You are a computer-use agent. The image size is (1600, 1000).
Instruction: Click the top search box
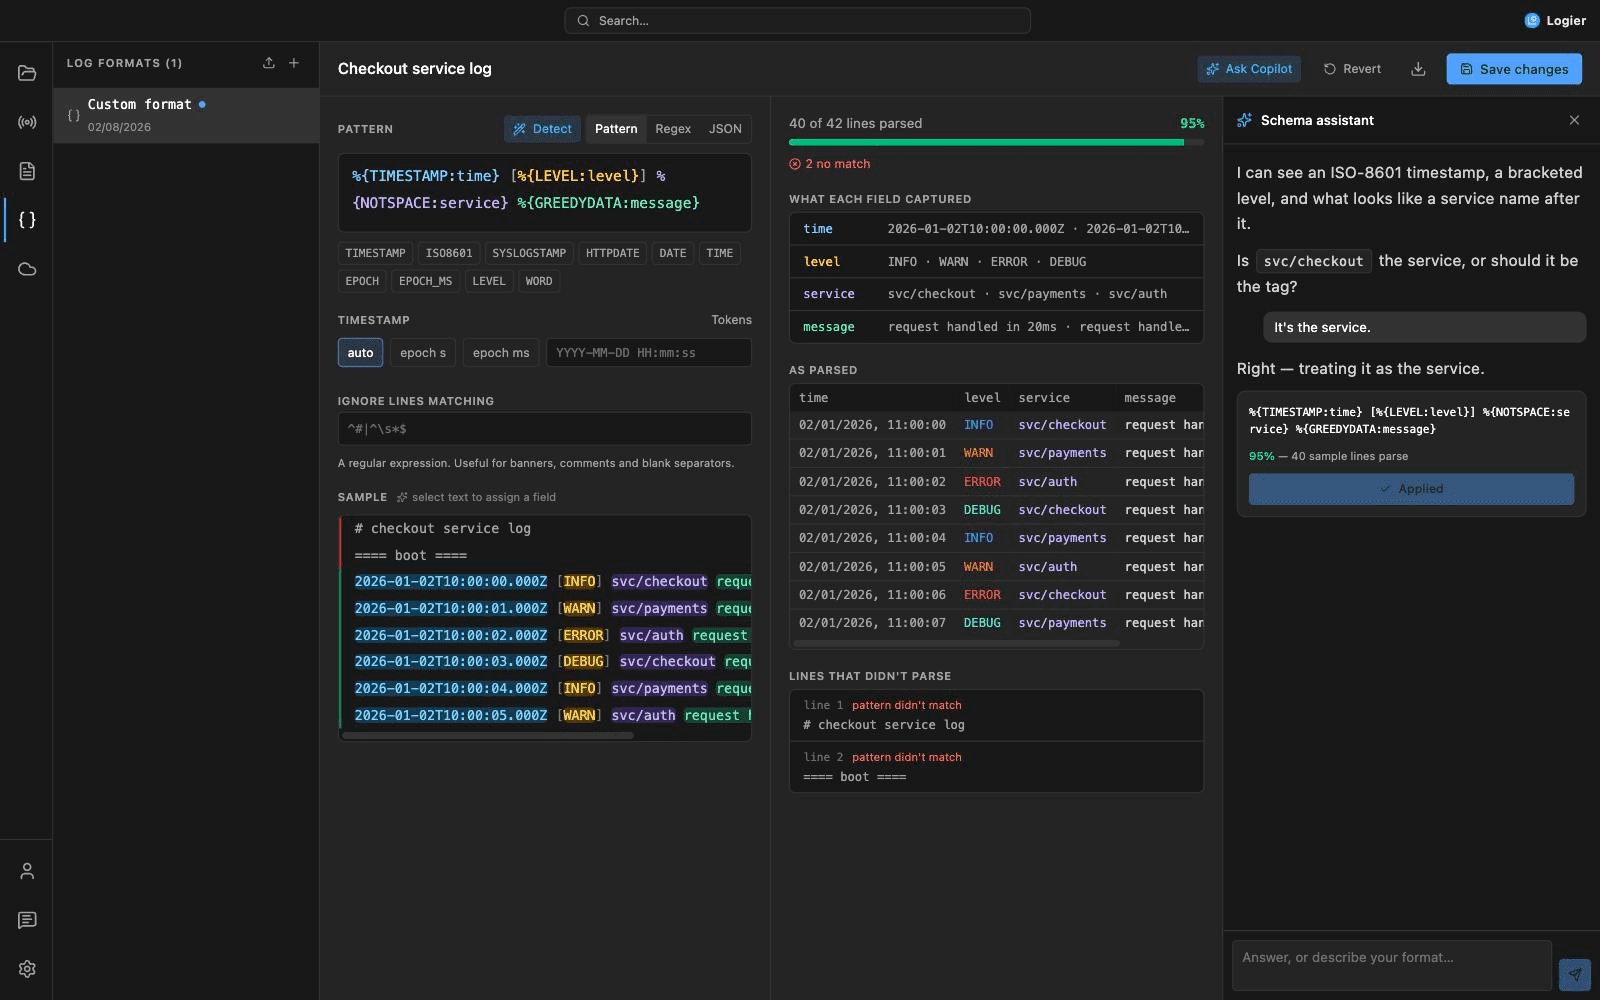(x=797, y=20)
